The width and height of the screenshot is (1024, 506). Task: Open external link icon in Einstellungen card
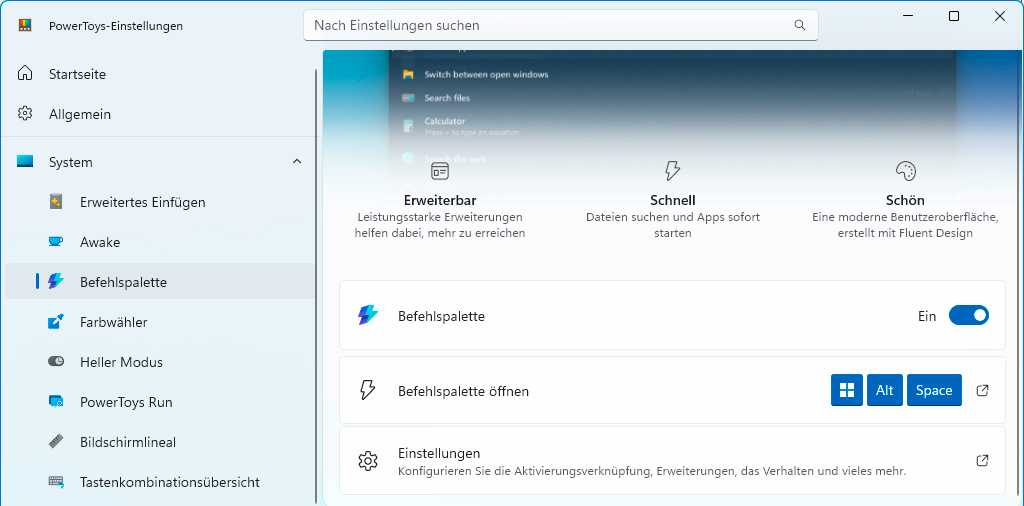pos(982,460)
